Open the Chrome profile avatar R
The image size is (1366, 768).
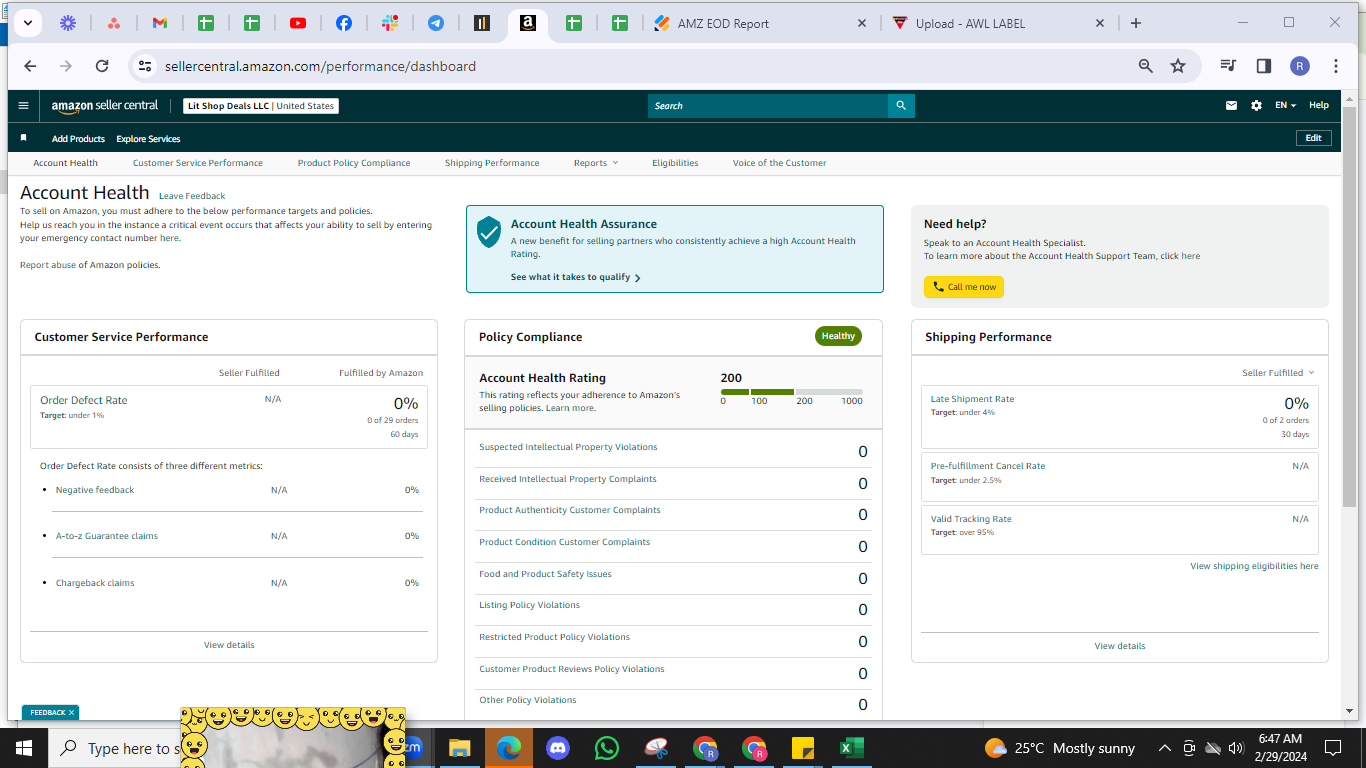1300,66
